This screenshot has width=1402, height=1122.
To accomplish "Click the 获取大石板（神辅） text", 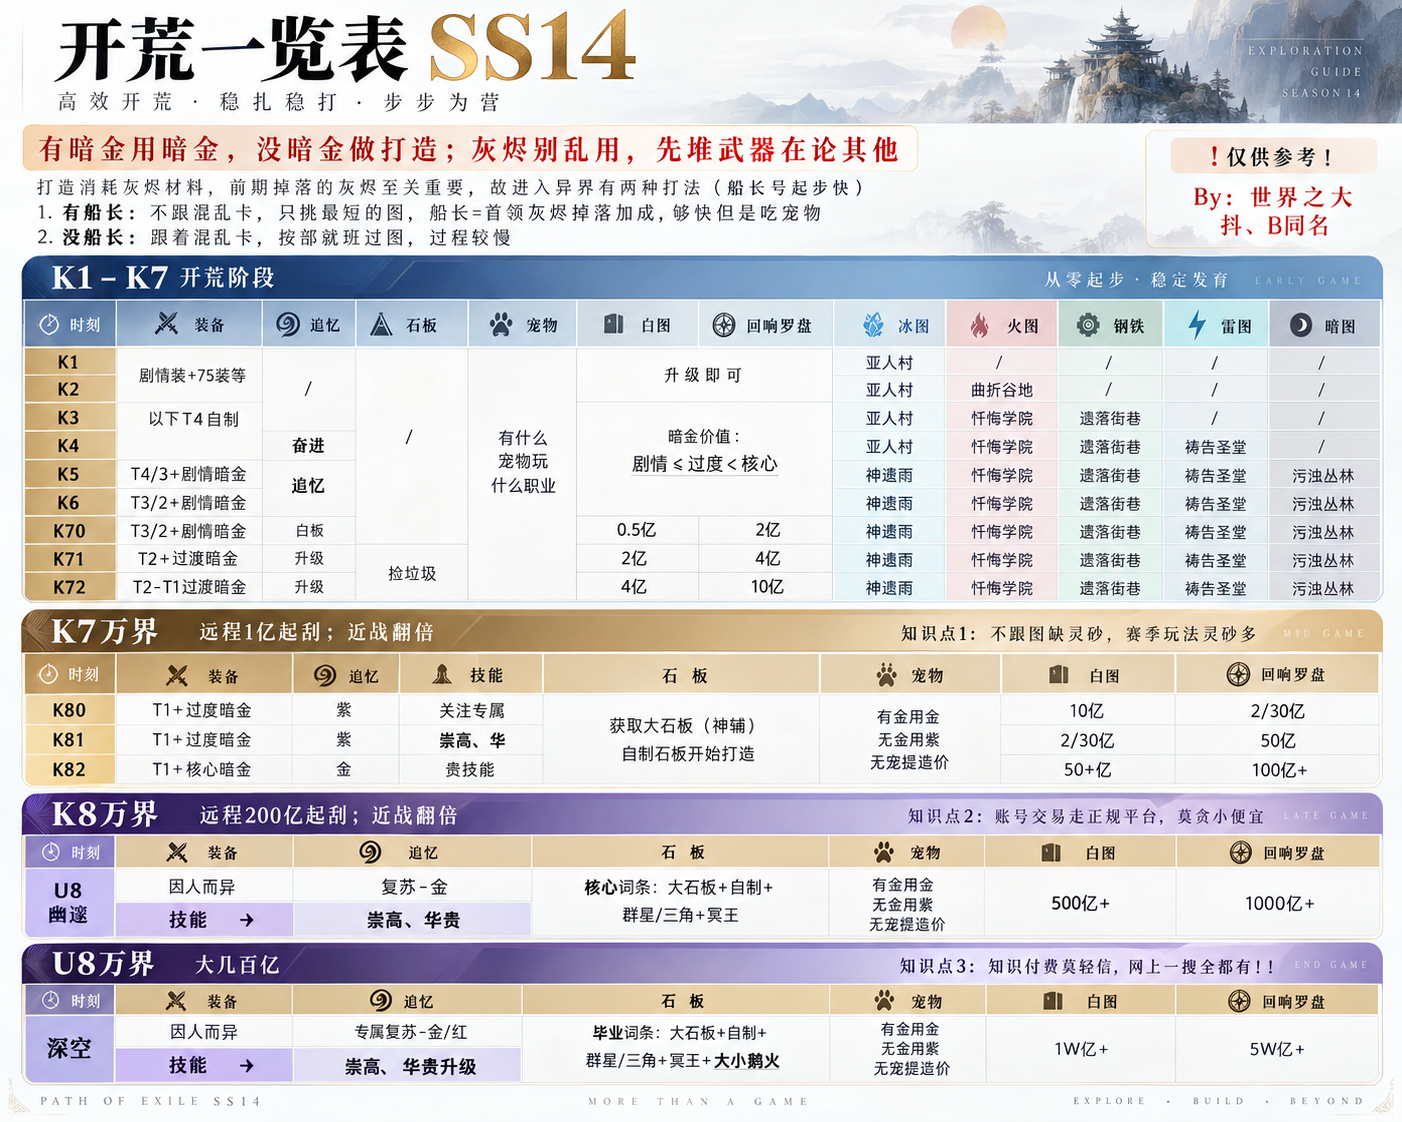I will pos(682,726).
